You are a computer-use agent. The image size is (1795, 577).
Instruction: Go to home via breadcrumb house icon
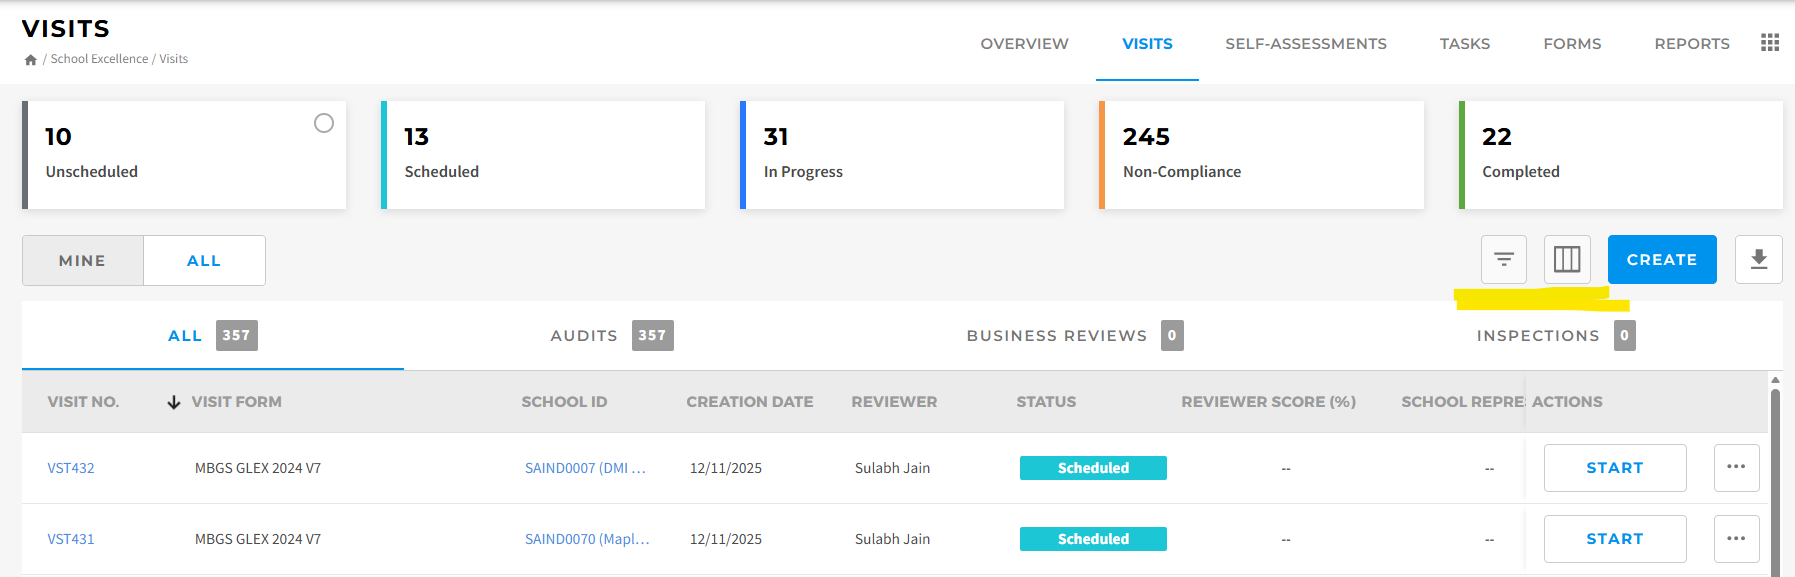click(31, 60)
